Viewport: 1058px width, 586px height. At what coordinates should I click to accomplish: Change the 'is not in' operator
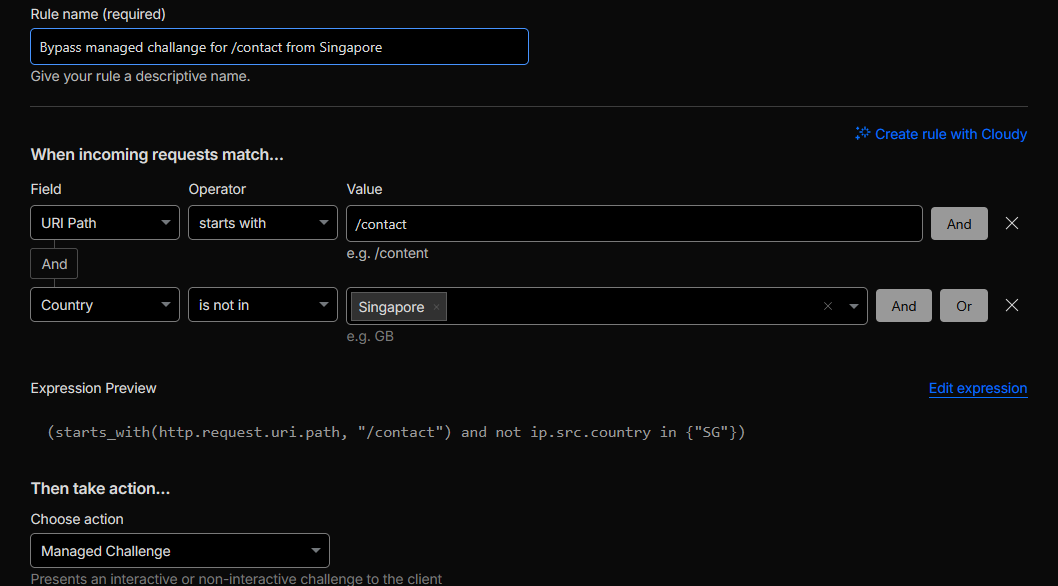(263, 306)
